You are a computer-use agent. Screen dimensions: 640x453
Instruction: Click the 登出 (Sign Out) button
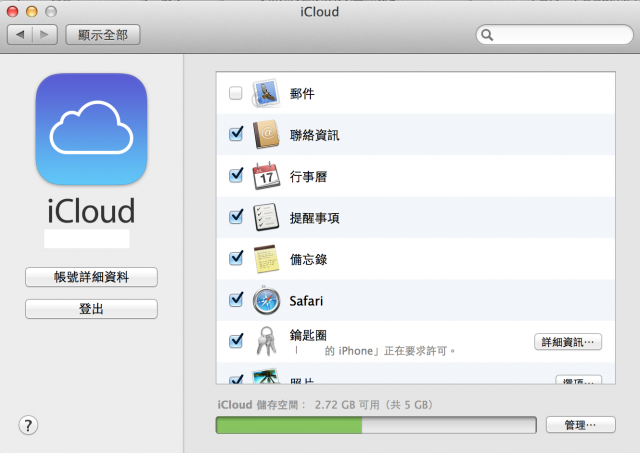tap(91, 309)
